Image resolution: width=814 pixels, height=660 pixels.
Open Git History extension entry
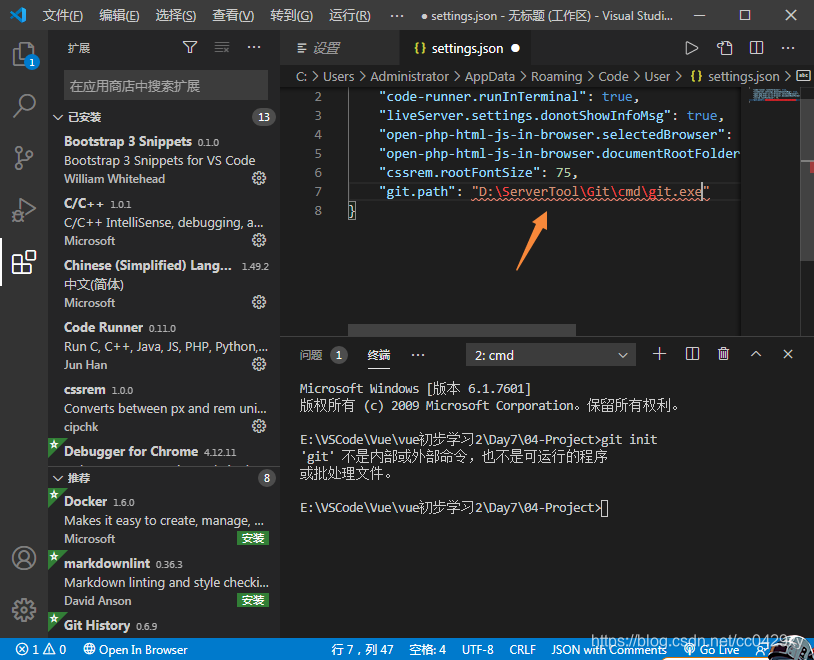(x=164, y=626)
